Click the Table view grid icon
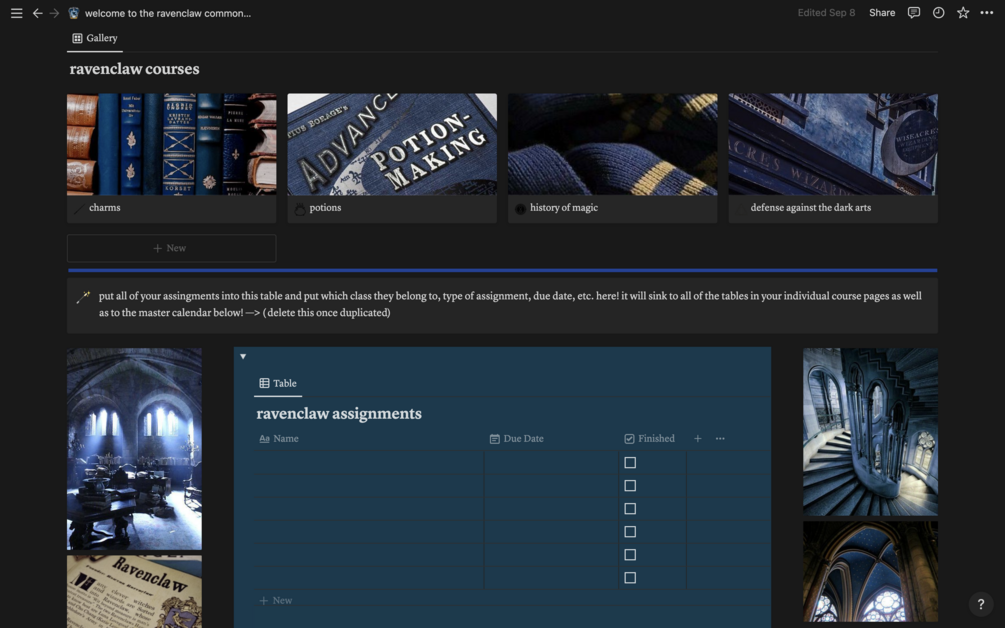This screenshot has width=1005, height=628. click(x=264, y=383)
